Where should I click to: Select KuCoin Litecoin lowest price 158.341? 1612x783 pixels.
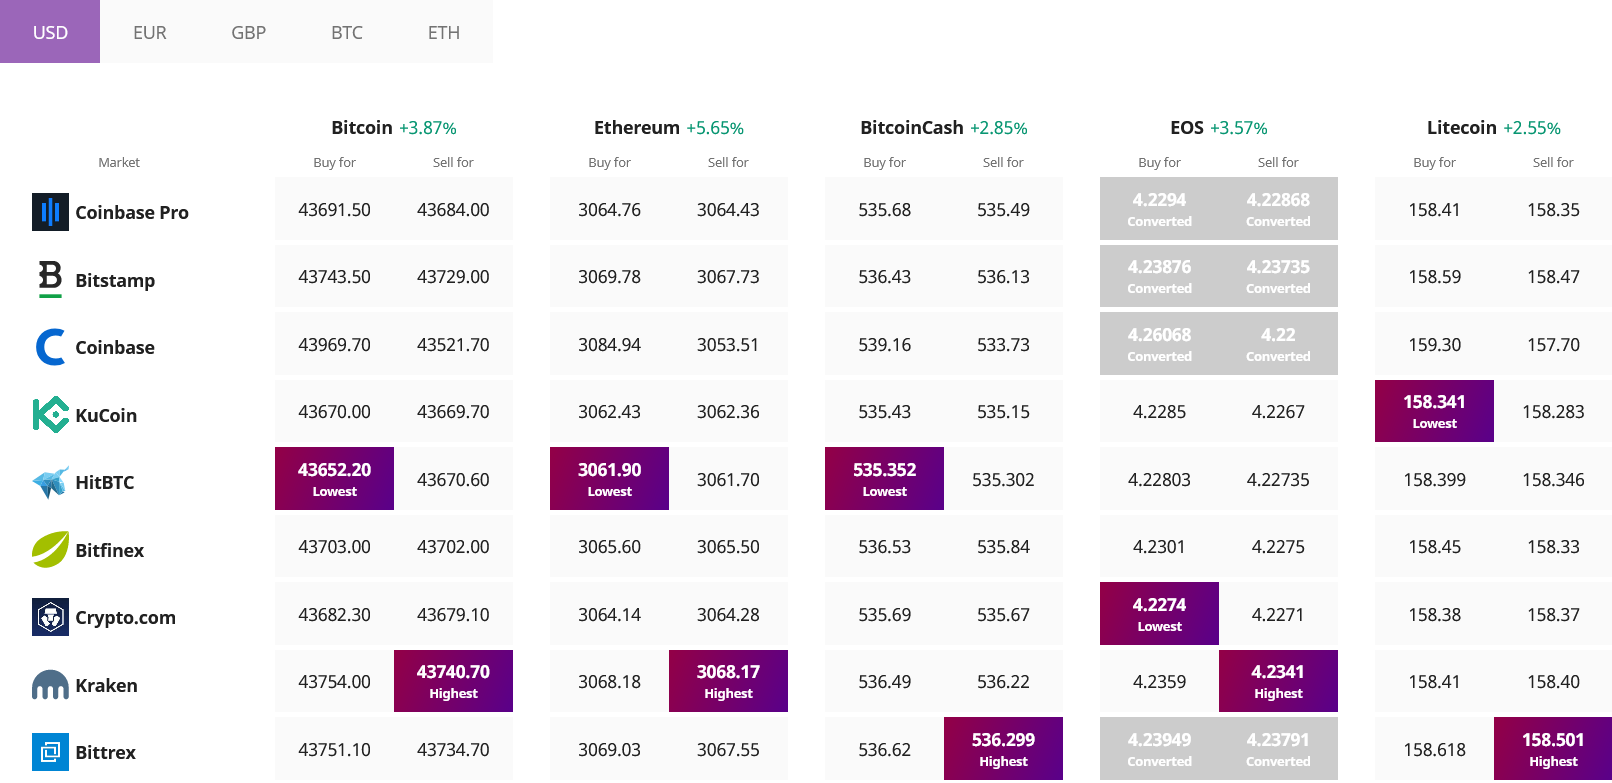pyautogui.click(x=1434, y=411)
